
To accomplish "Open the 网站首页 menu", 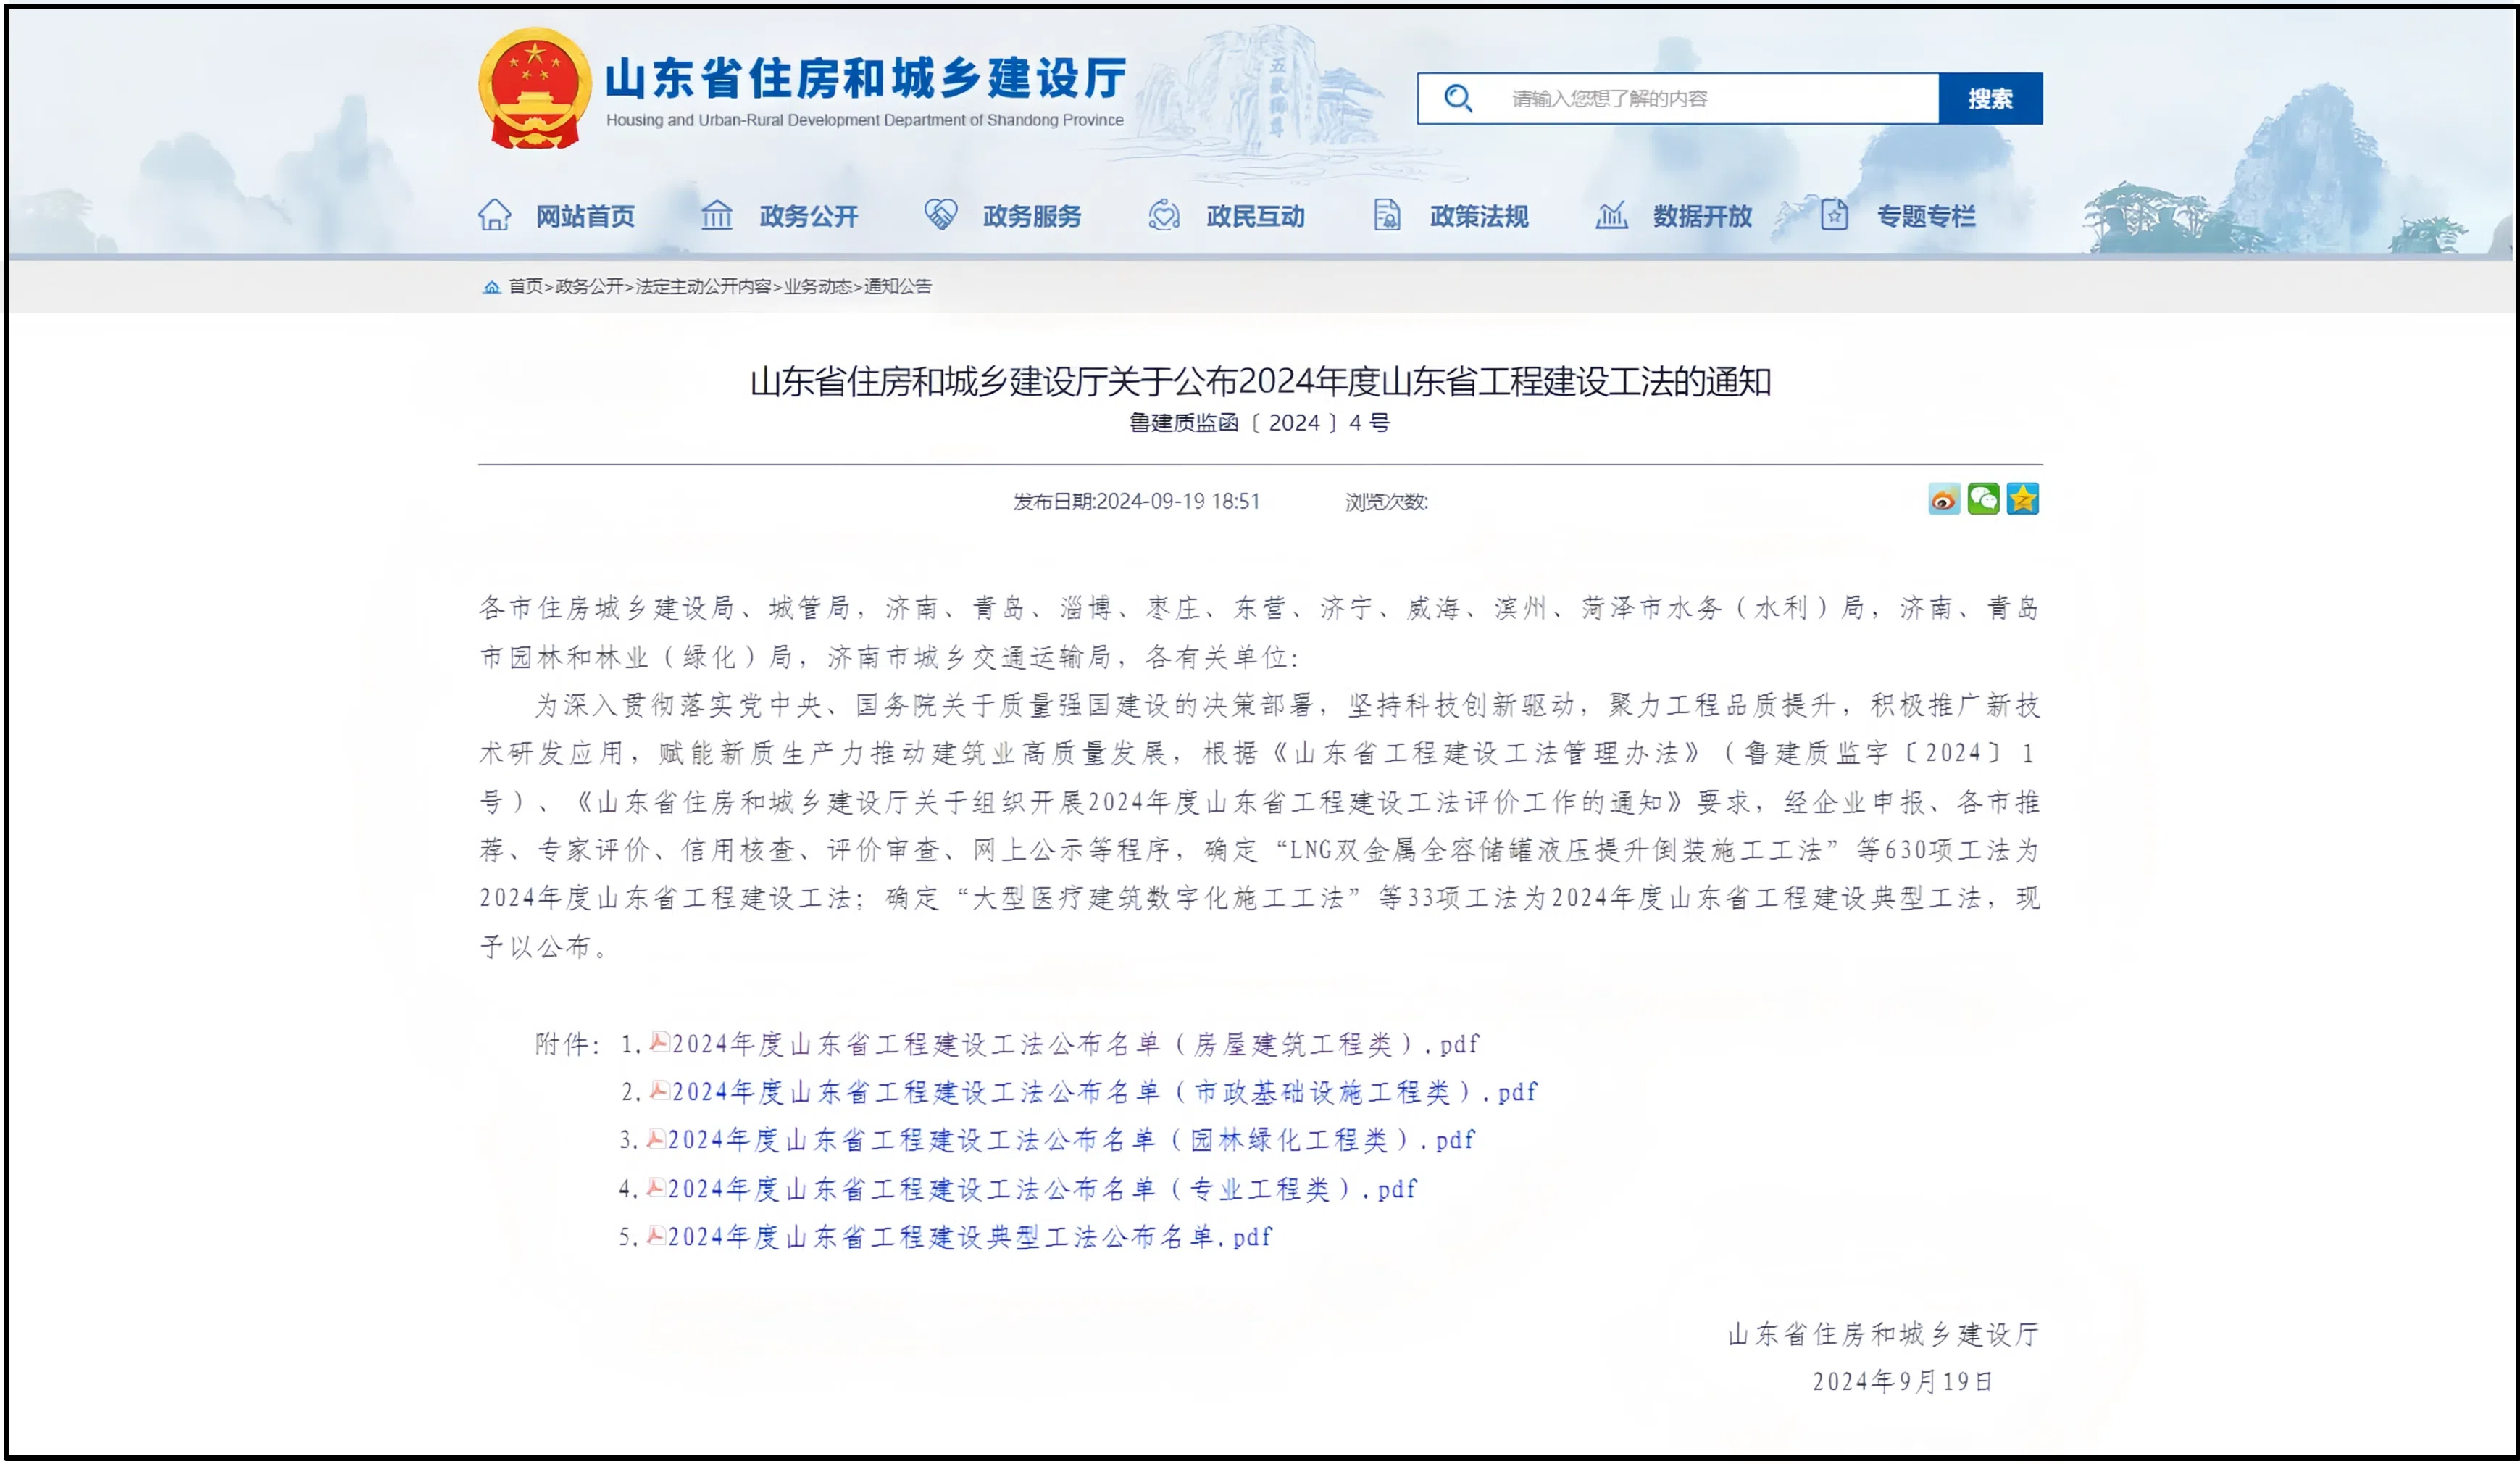I will pos(585,216).
